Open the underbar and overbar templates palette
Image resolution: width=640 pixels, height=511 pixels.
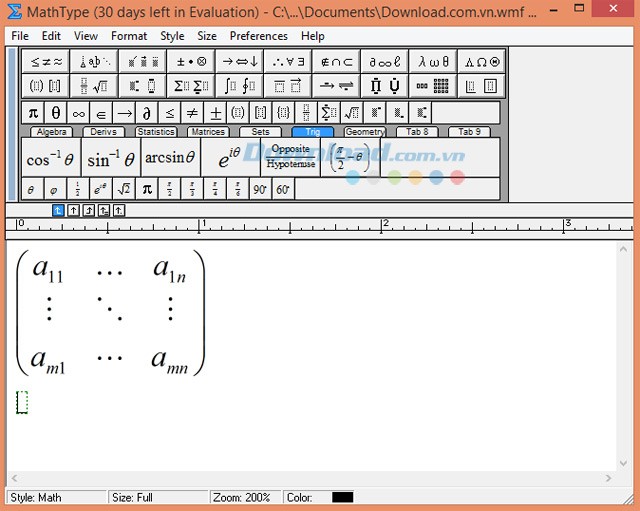[x=288, y=86]
